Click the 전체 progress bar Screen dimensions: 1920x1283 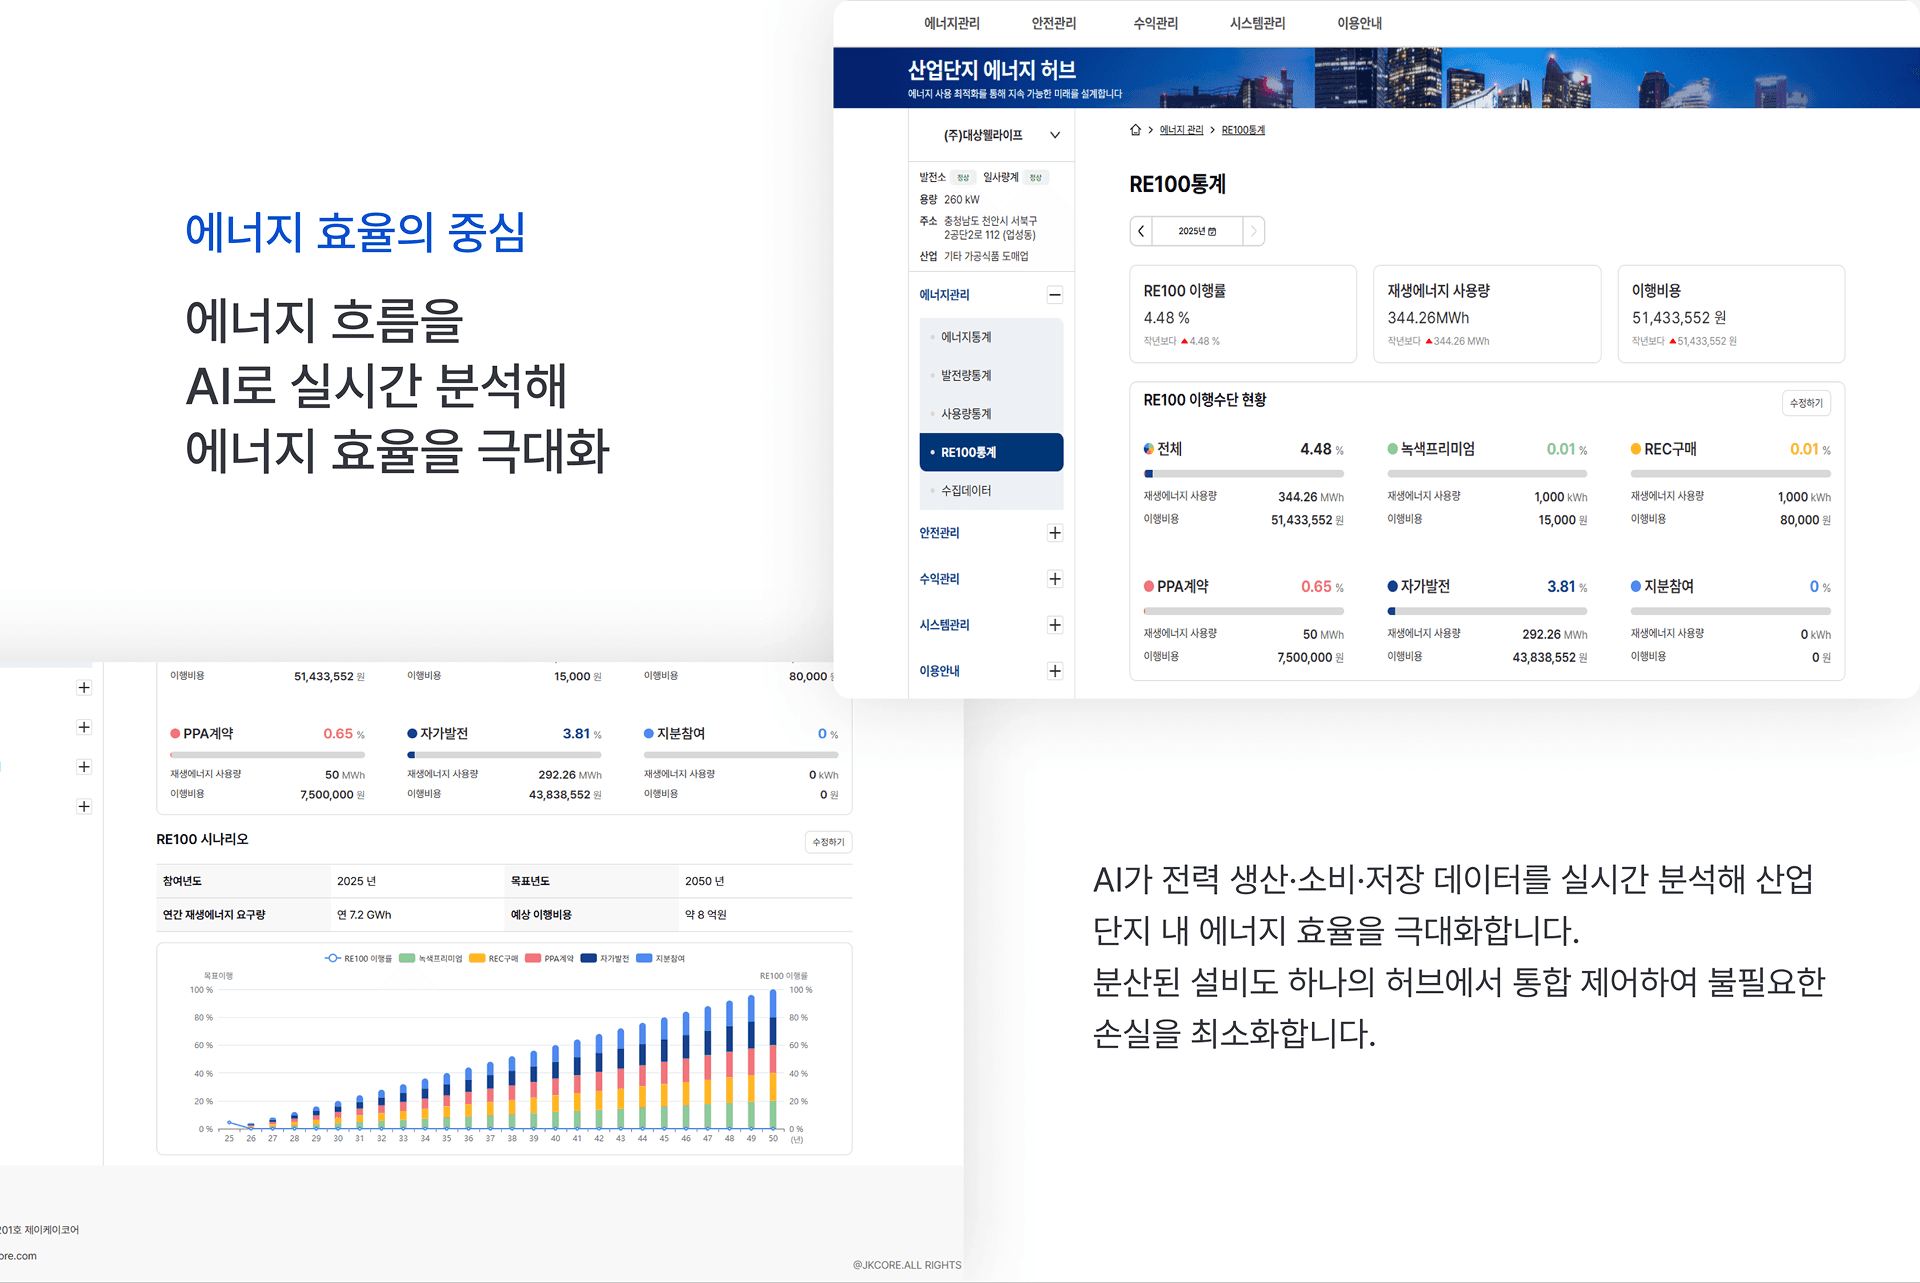[1243, 474]
